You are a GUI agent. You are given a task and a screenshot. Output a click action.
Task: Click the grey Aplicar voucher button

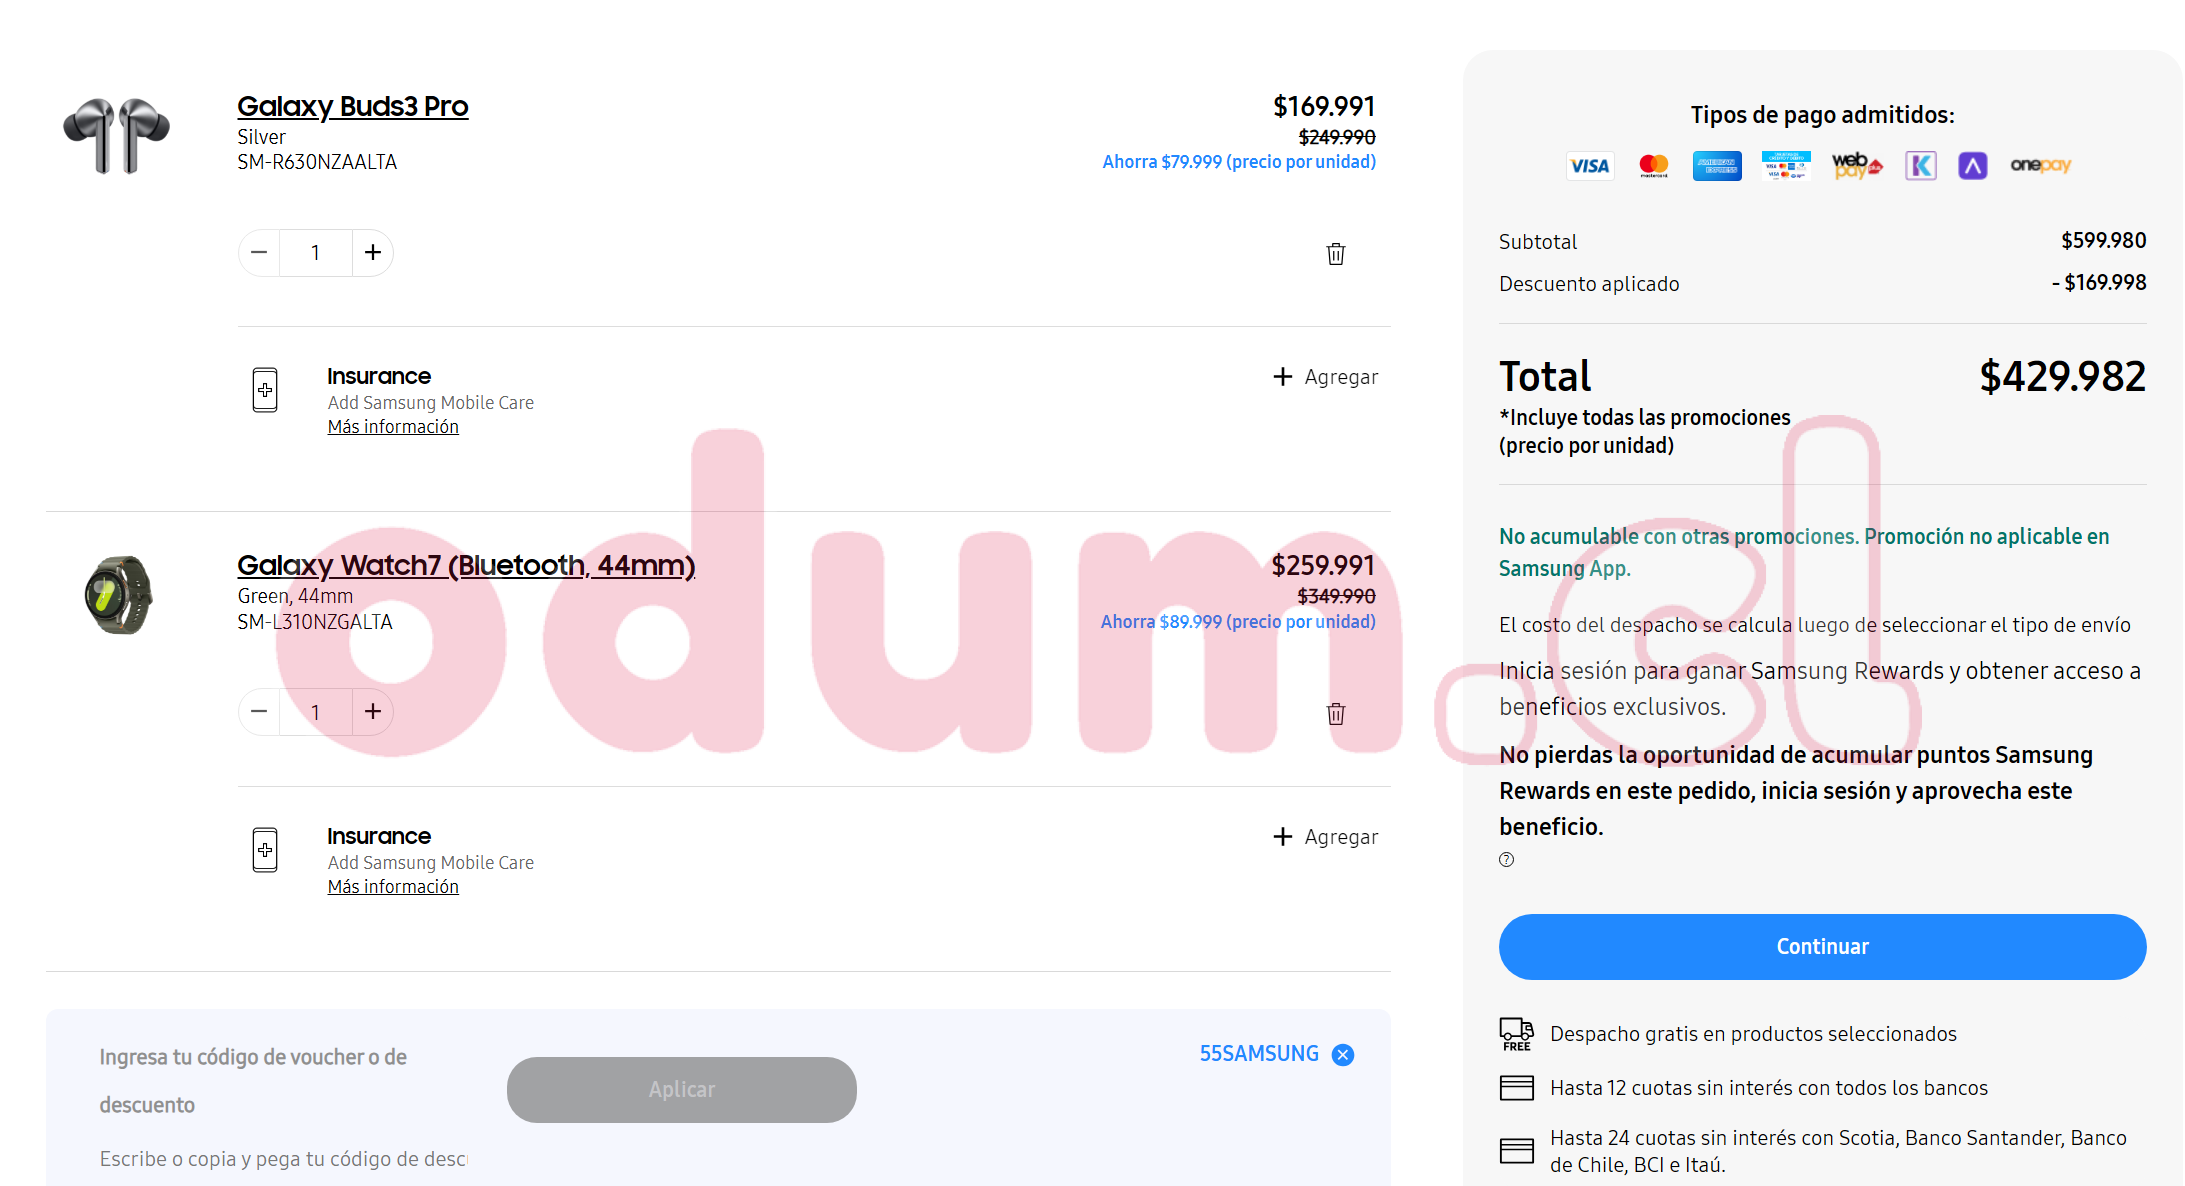point(681,1090)
